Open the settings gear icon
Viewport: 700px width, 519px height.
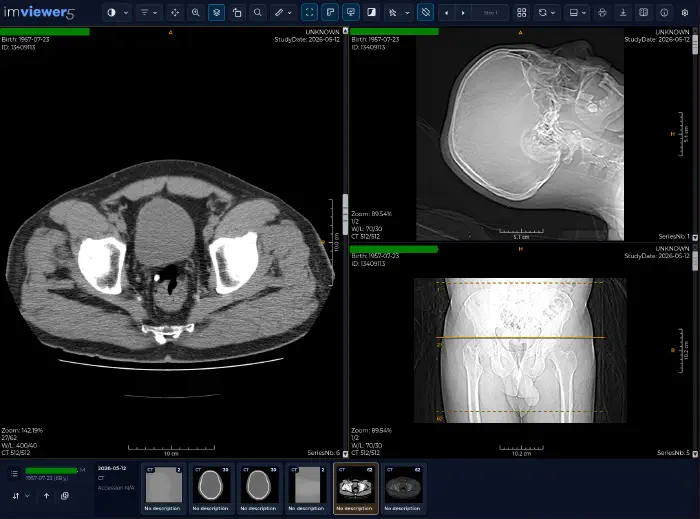(685, 12)
